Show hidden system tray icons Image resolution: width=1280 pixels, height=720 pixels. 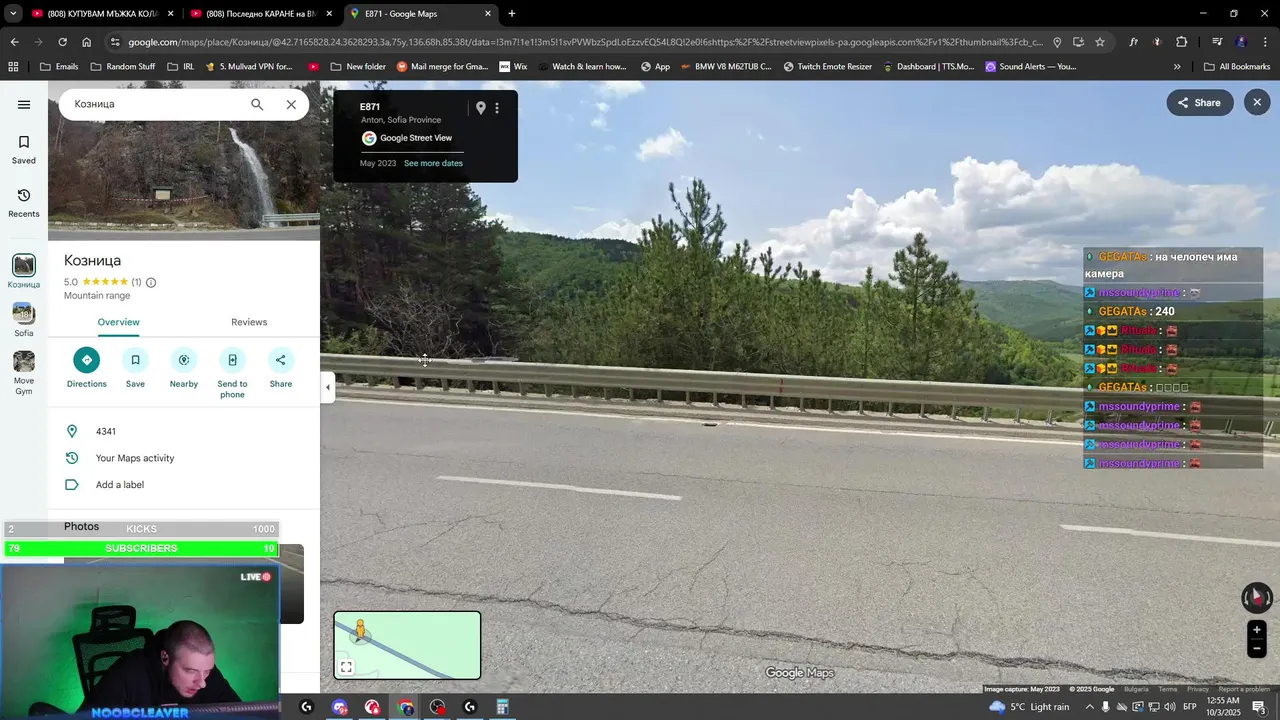[1090, 707]
